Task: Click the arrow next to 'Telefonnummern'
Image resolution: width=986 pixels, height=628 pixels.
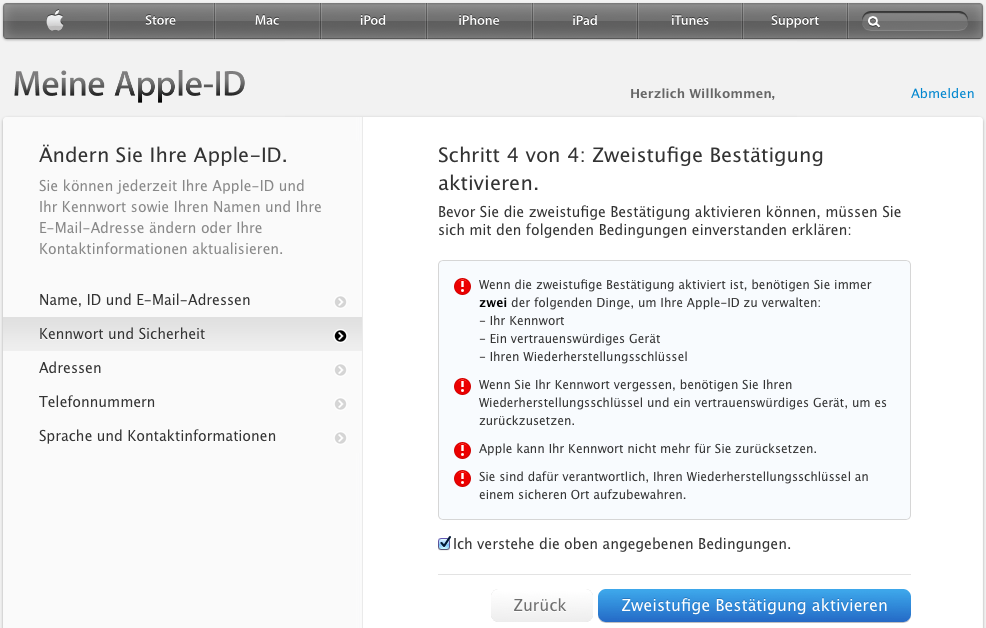Action: click(340, 404)
